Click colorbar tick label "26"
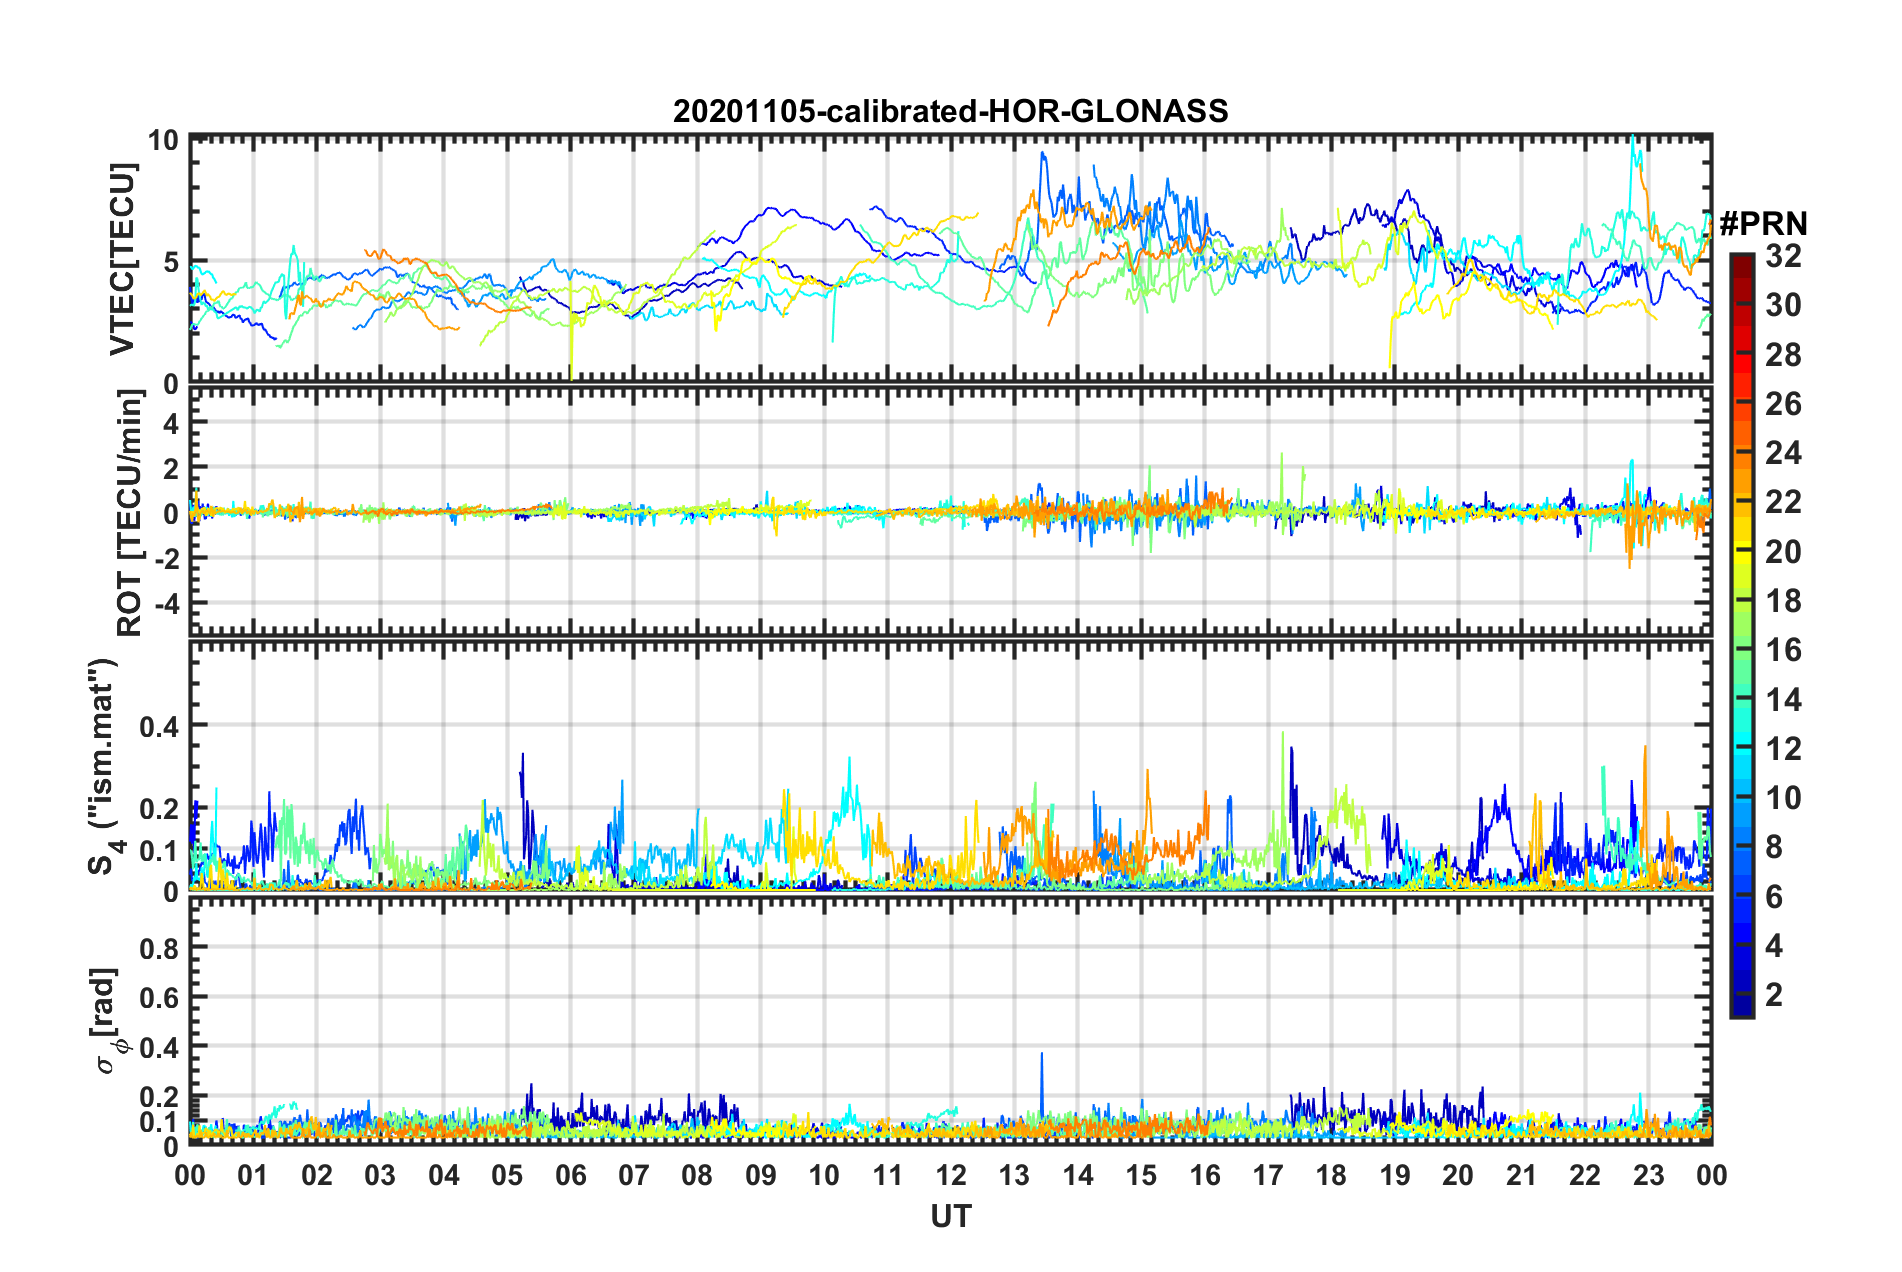 click(x=1783, y=404)
